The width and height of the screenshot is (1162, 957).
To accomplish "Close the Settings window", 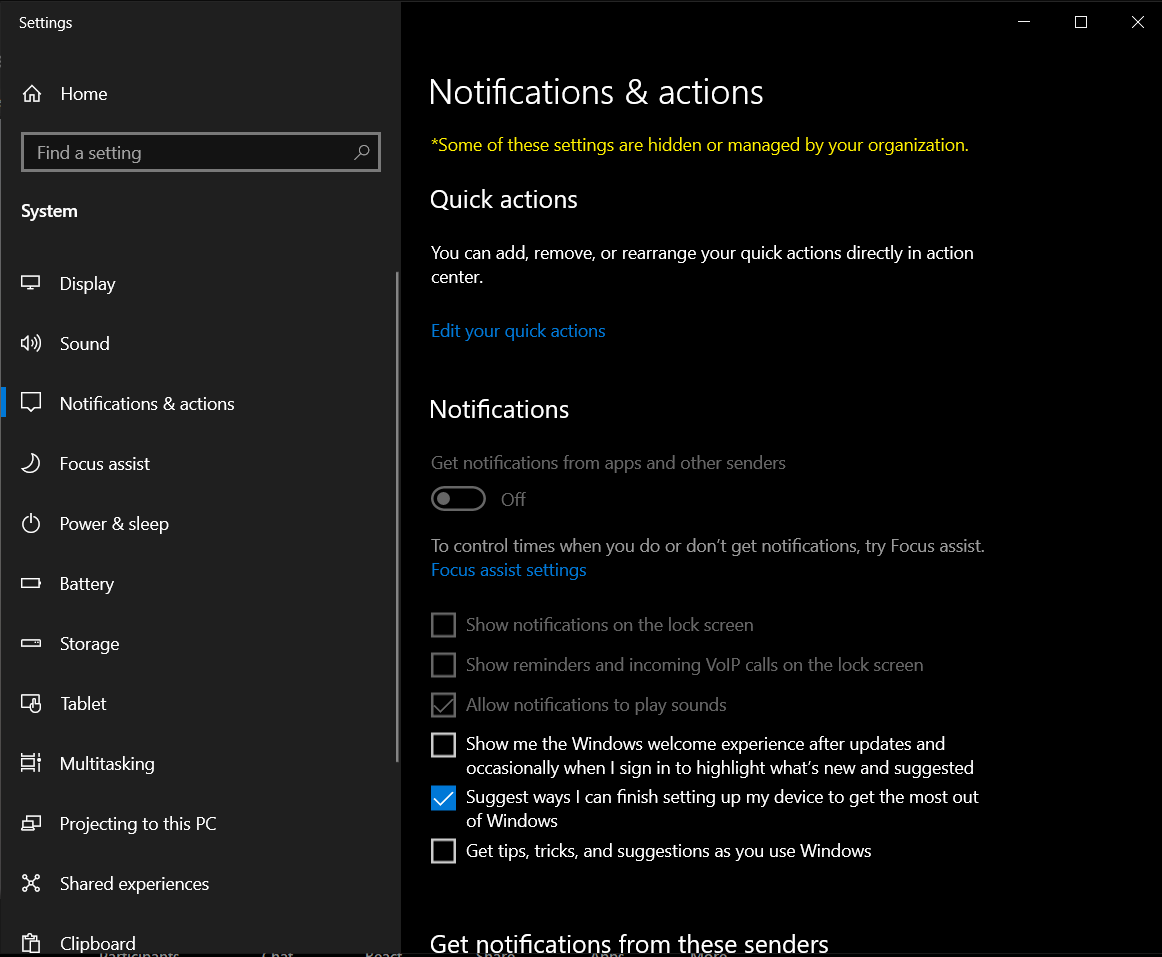I will click(1138, 22).
